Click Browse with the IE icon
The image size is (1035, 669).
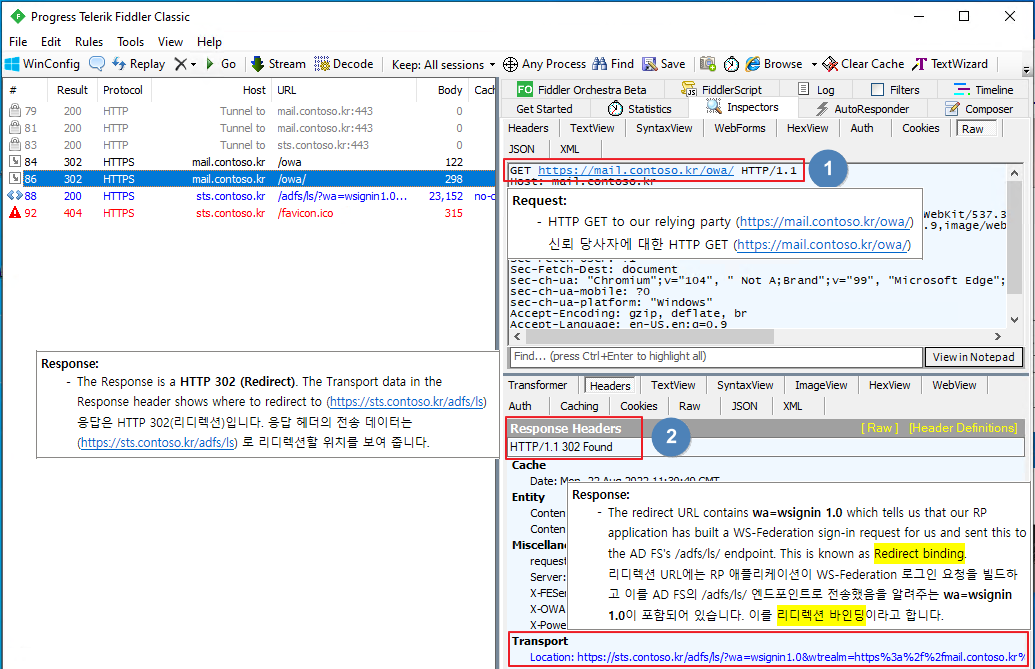pos(774,64)
